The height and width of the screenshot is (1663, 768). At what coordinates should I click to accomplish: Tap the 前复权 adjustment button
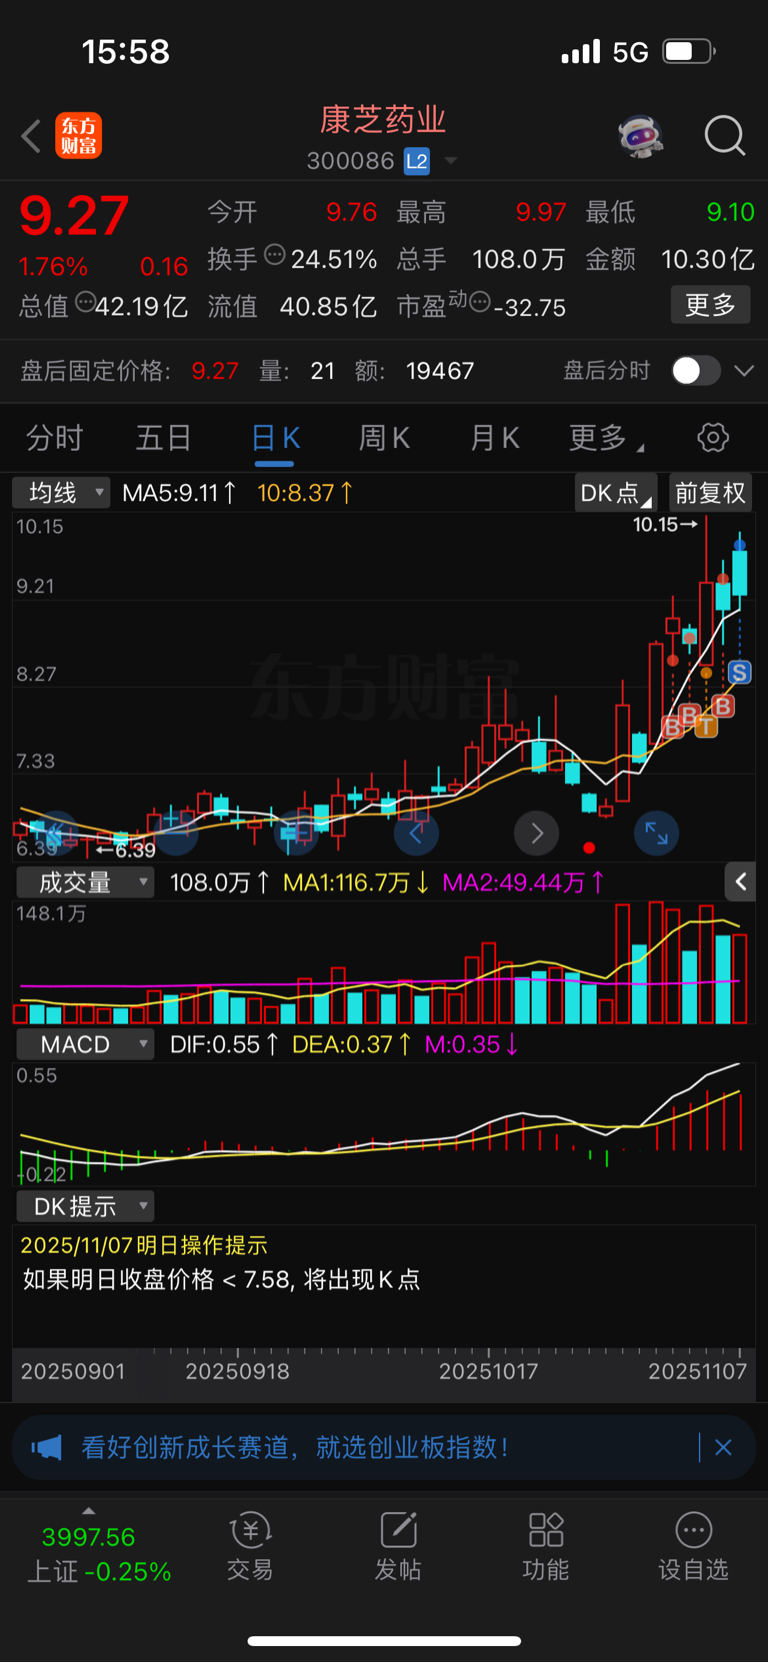(710, 493)
